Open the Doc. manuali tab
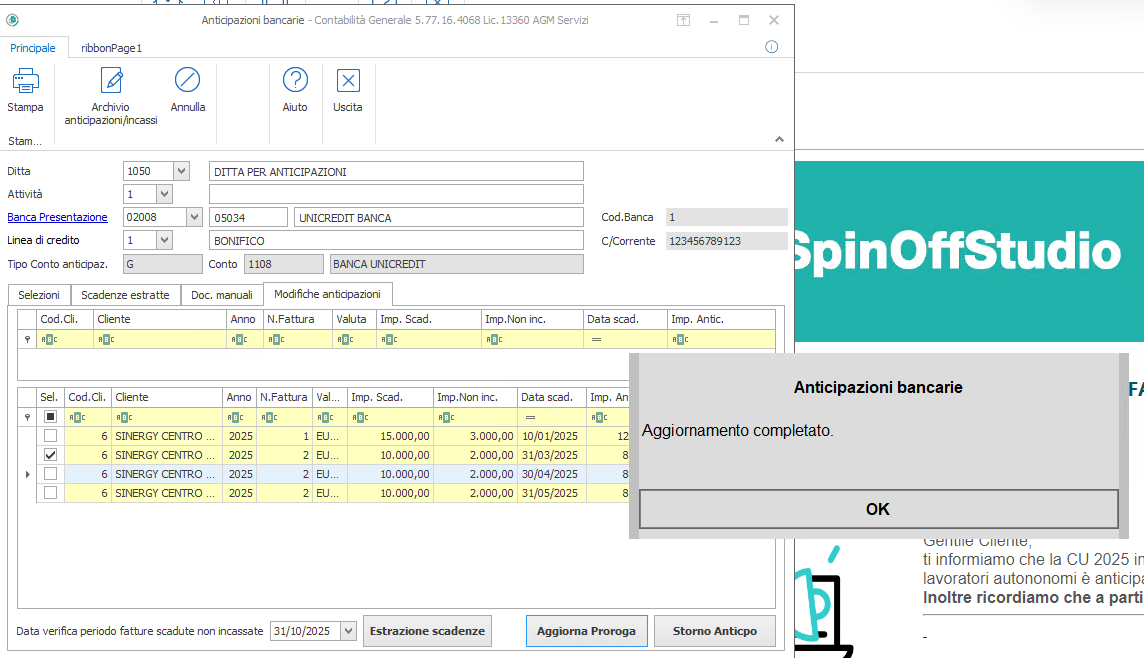 tap(222, 295)
